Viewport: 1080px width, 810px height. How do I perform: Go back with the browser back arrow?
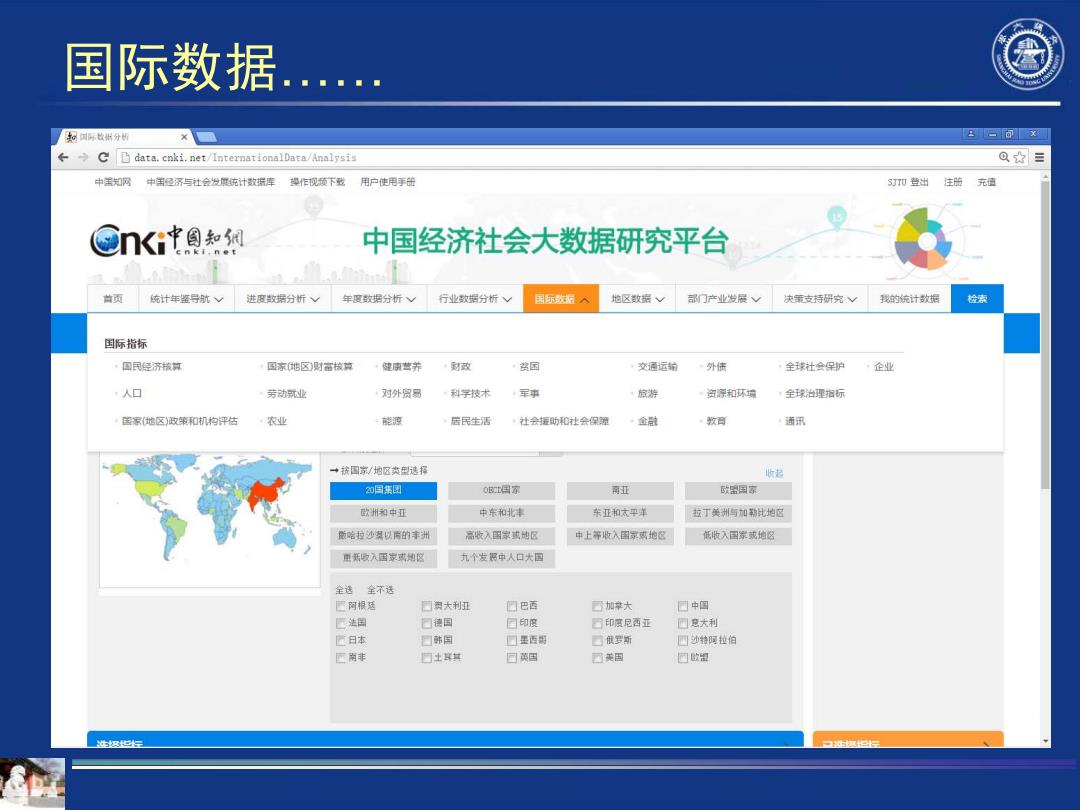click(x=63, y=158)
